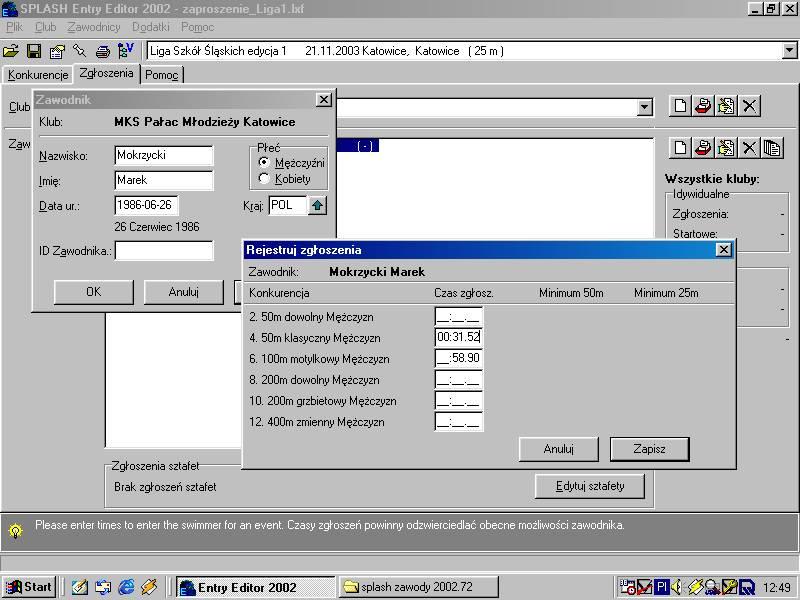800x600 pixels.
Task: Click the meet properties sheet toolbar icon
Action: tap(57, 51)
